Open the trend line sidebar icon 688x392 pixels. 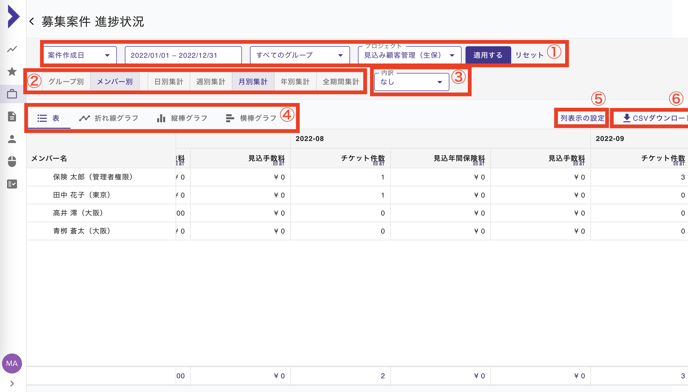tap(12, 49)
